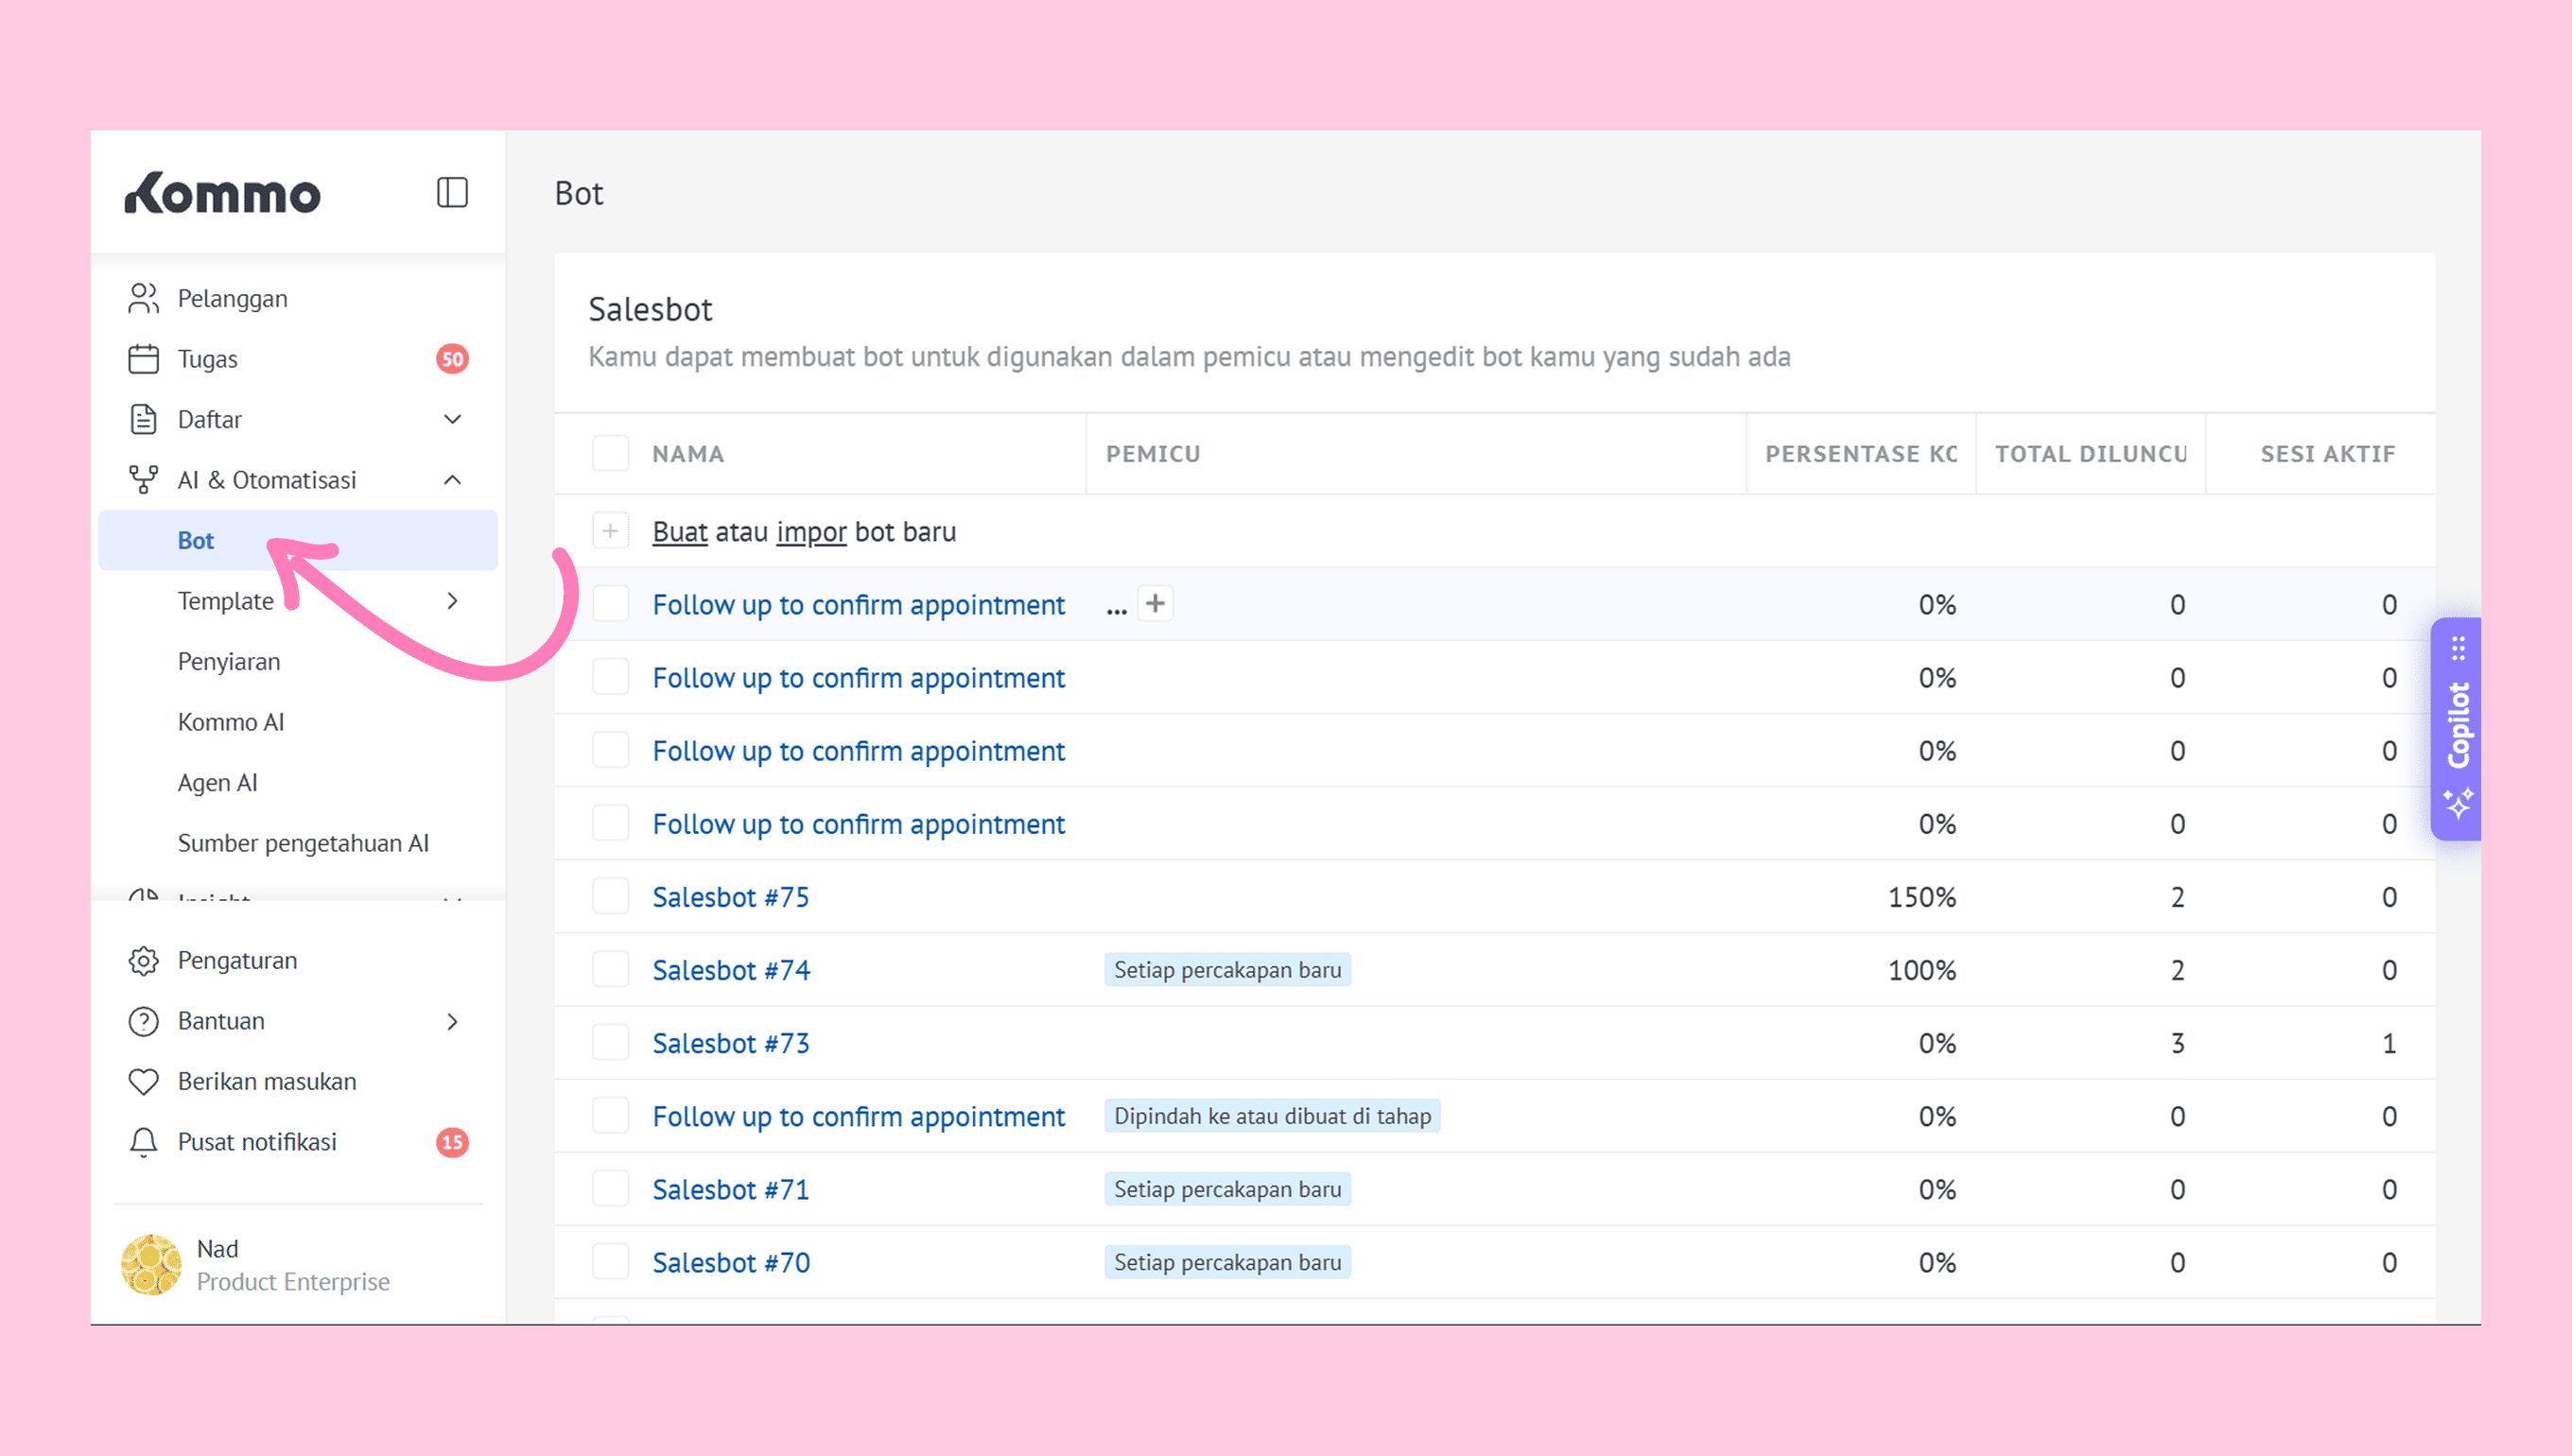2572x1456 pixels.
Task: Click the Tugas calendar icon
Action: pyautogui.click(x=143, y=359)
